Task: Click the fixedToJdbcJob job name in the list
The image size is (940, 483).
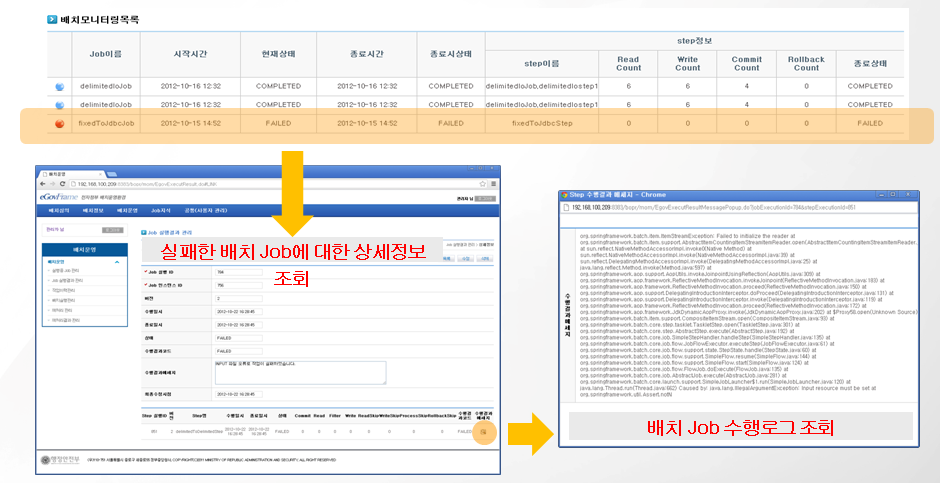Action: click(x=107, y=124)
